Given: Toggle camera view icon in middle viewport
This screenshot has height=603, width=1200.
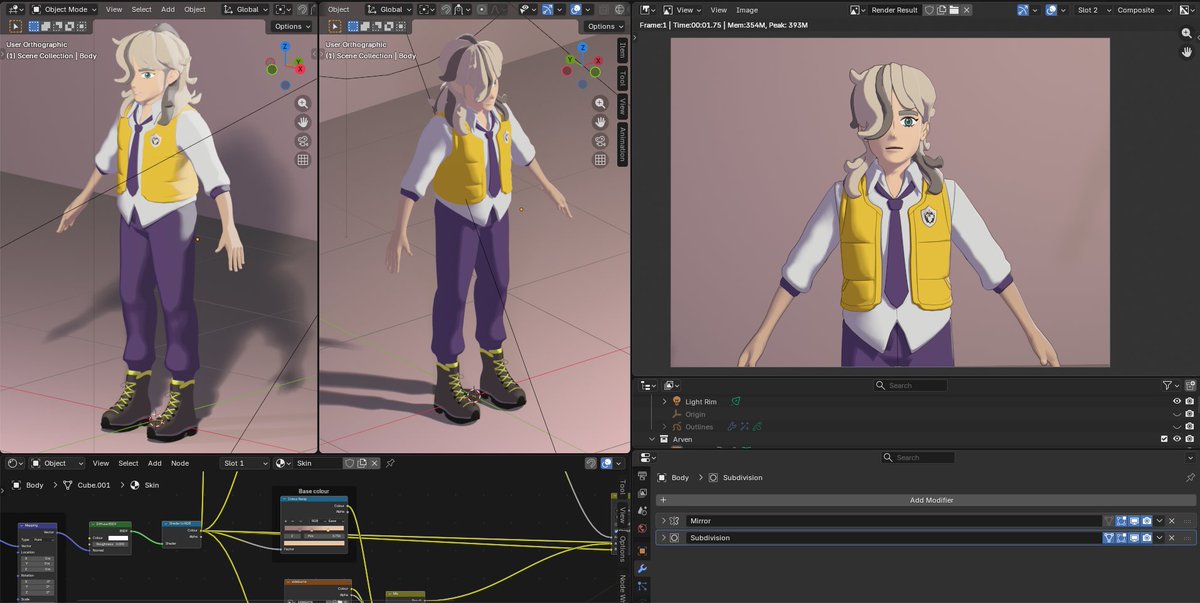Looking at the screenshot, I should [600, 141].
